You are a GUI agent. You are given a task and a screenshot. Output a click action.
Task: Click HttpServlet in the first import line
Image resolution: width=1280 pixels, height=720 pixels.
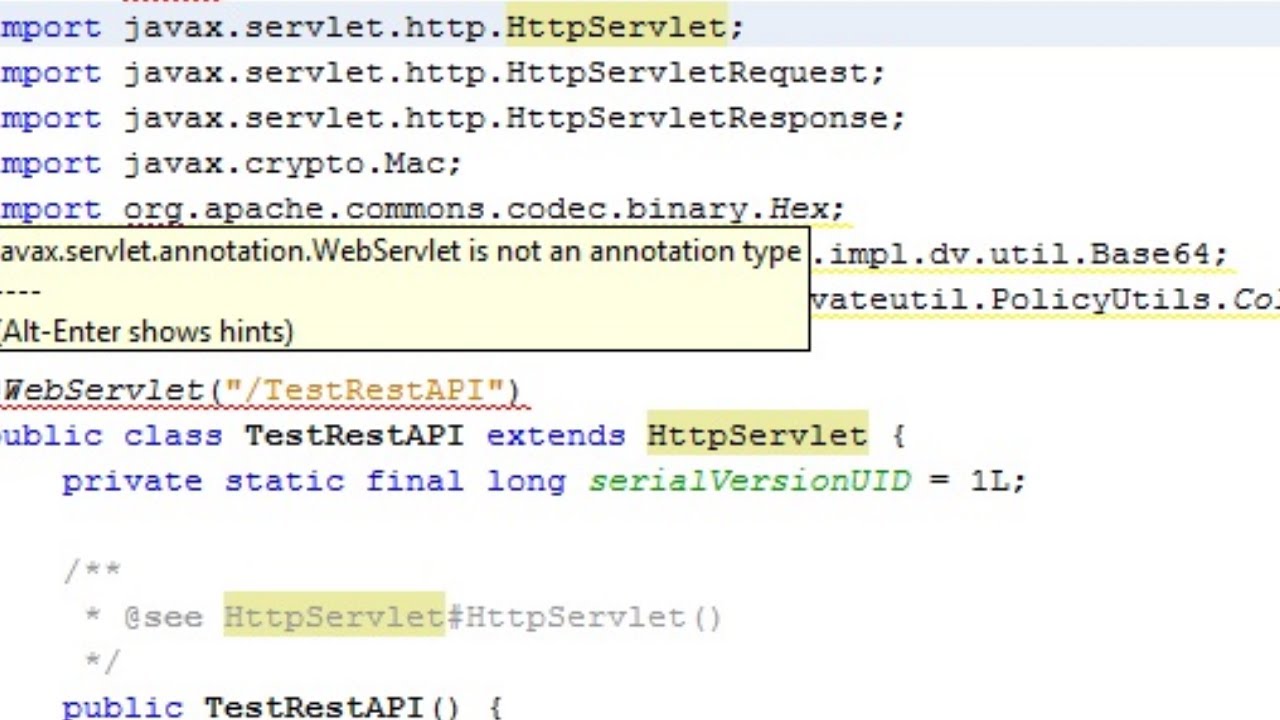point(617,27)
